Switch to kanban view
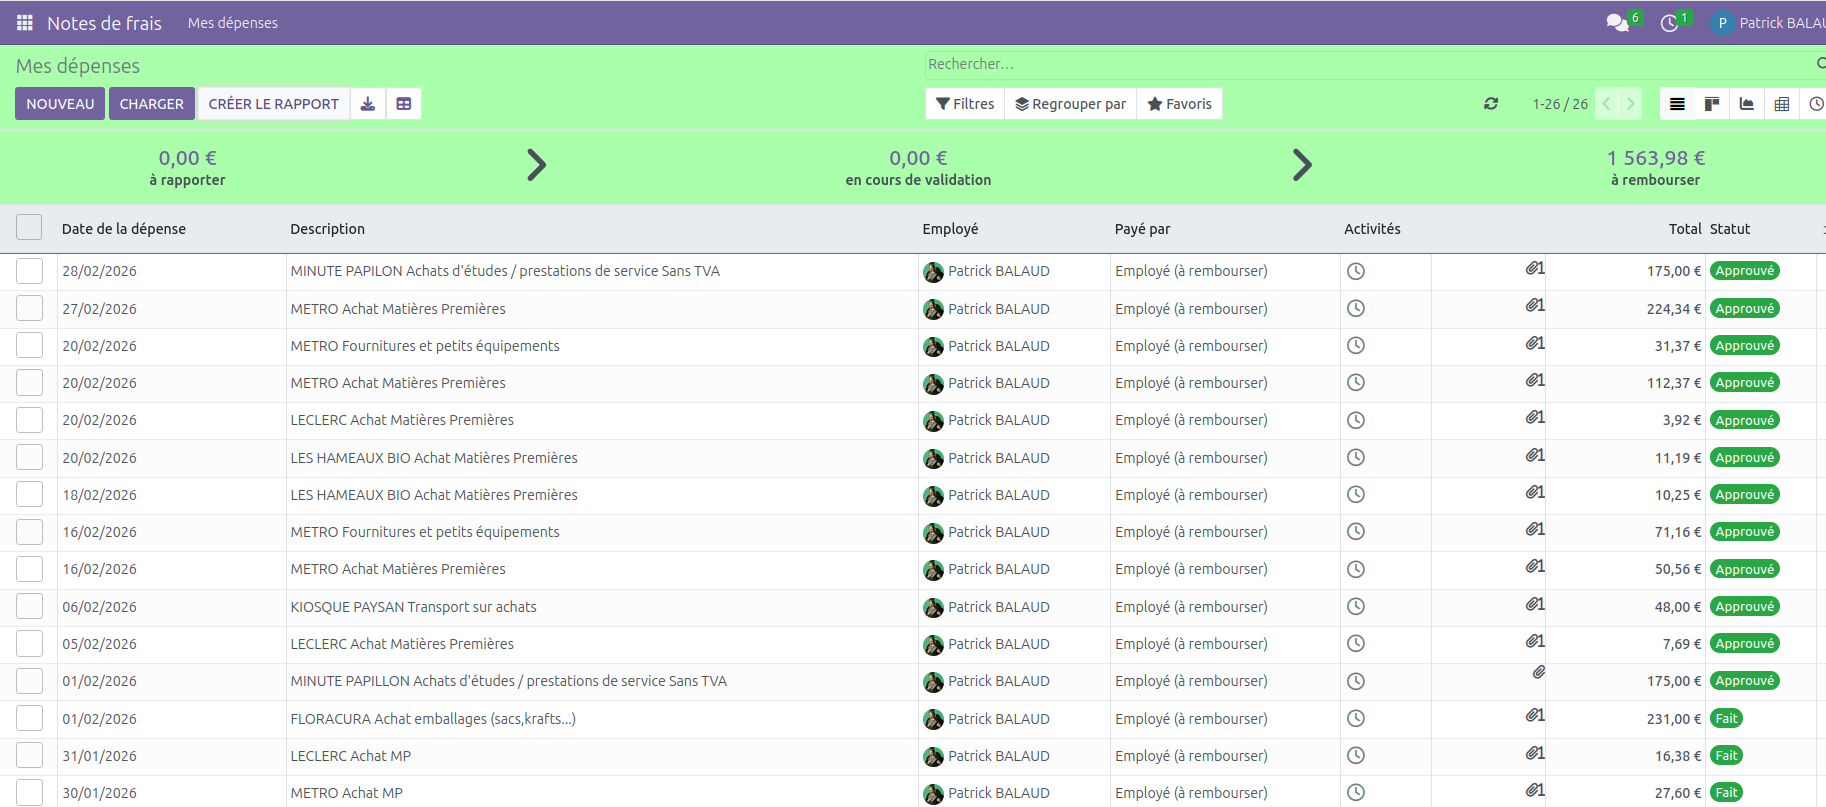The height and width of the screenshot is (807, 1826). tap(1712, 104)
